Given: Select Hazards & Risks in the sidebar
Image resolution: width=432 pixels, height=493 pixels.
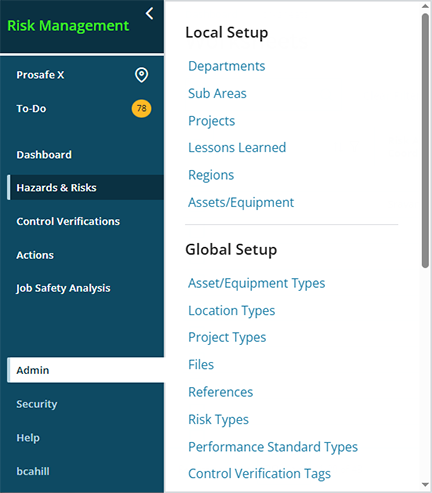Looking at the screenshot, I should 56,188.
